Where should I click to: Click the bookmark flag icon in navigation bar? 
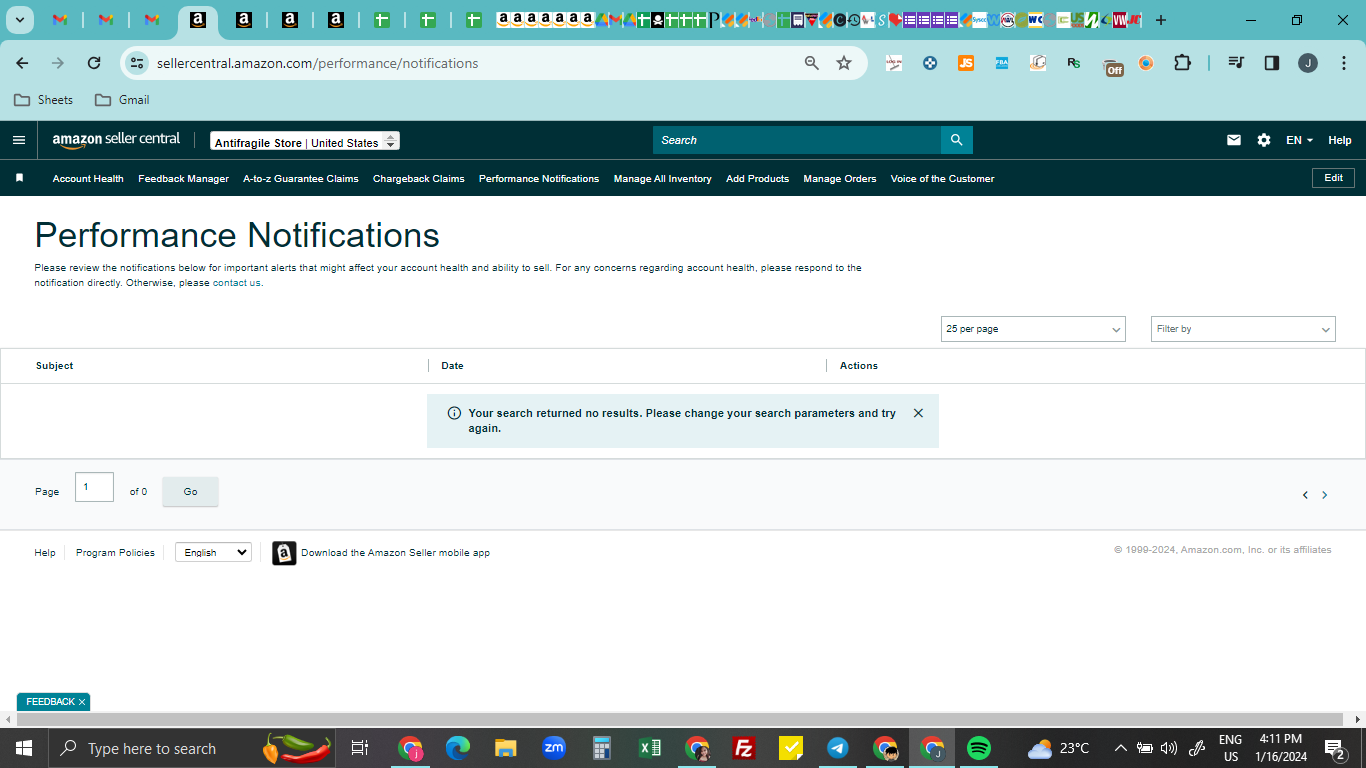(19, 178)
